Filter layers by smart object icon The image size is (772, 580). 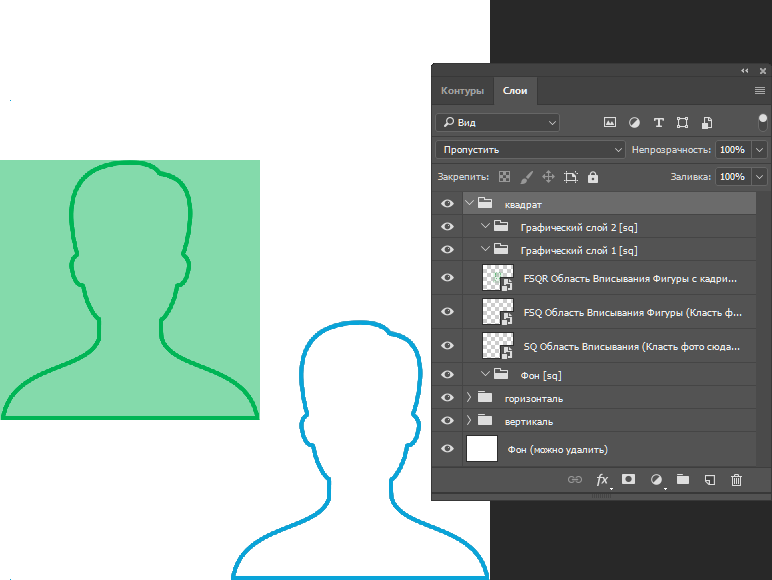coord(707,123)
